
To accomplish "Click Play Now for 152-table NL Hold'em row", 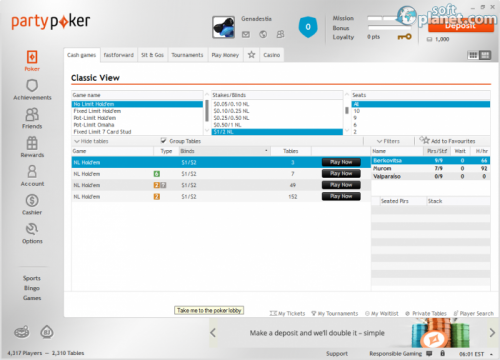I will [341, 196].
